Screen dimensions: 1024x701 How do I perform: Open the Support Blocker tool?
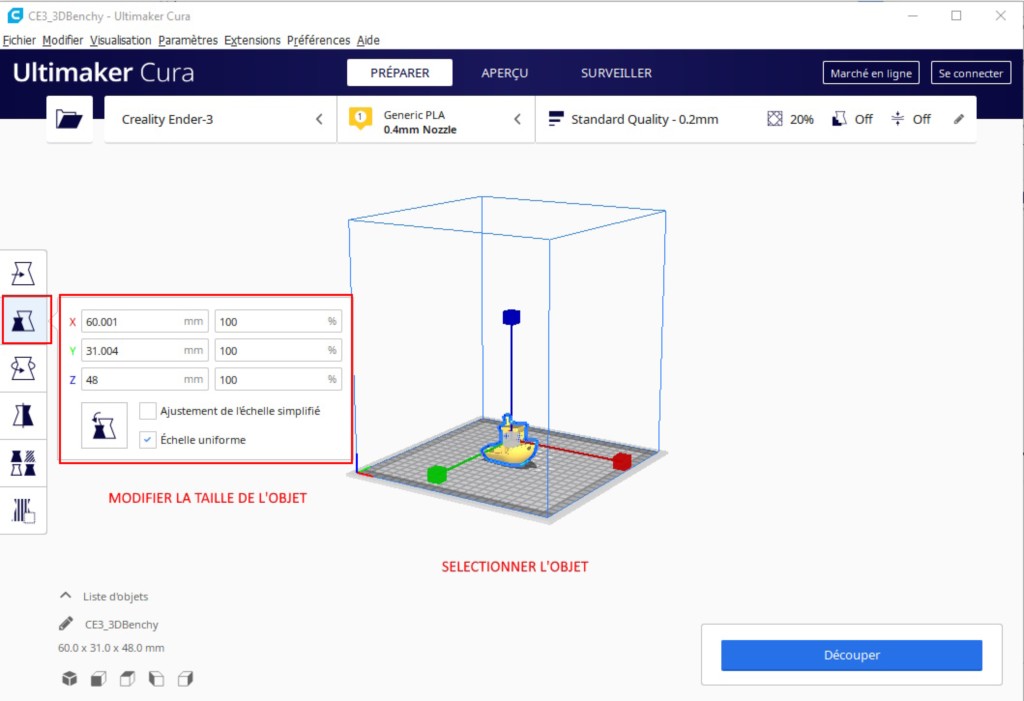[23, 510]
